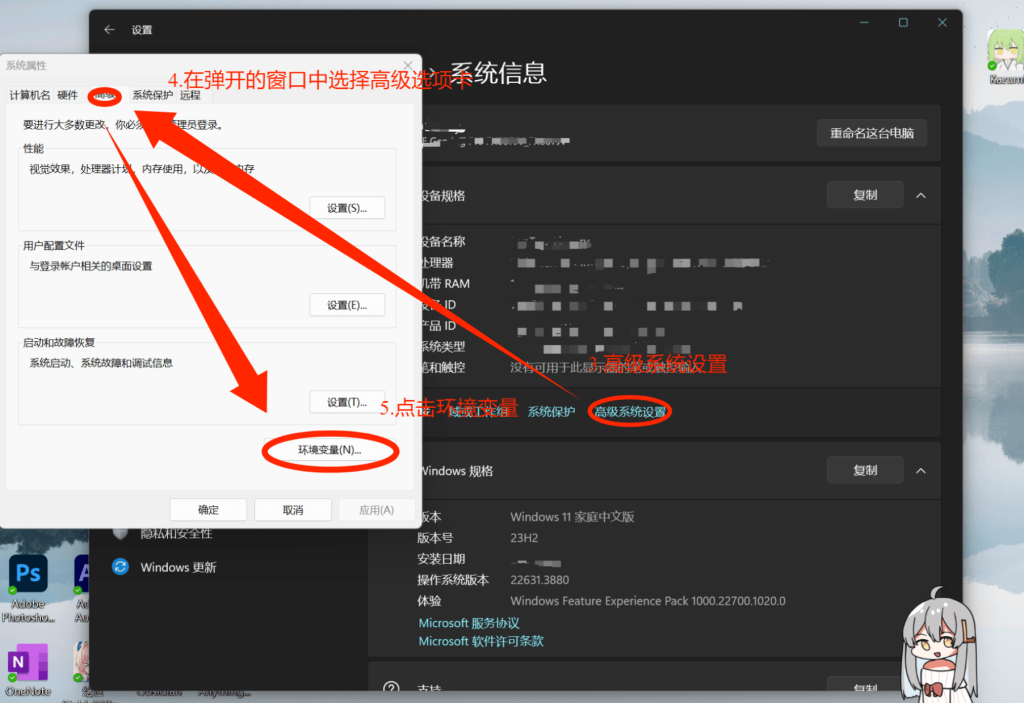Confirm with the 确定 button

(208, 510)
